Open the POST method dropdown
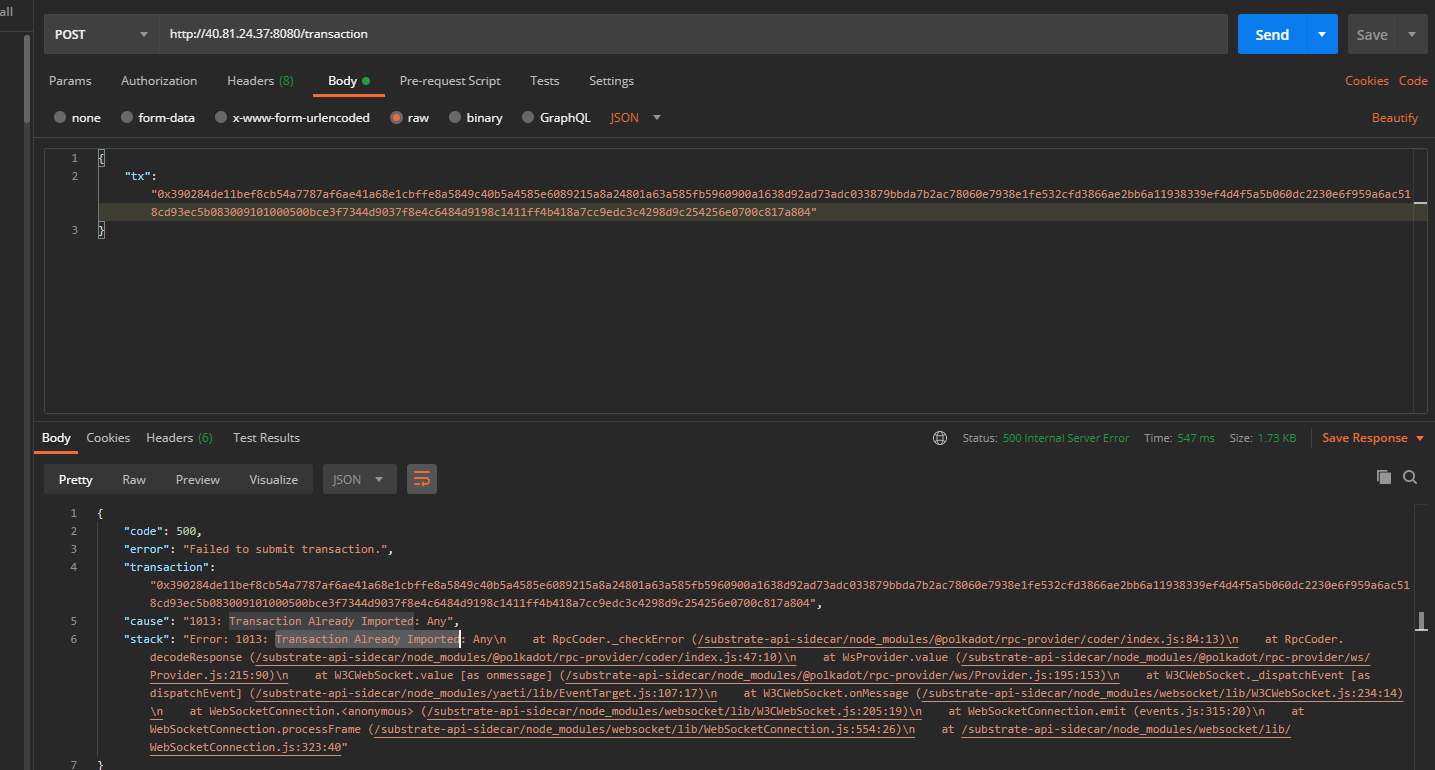Viewport: 1435px width, 770px height. click(100, 33)
